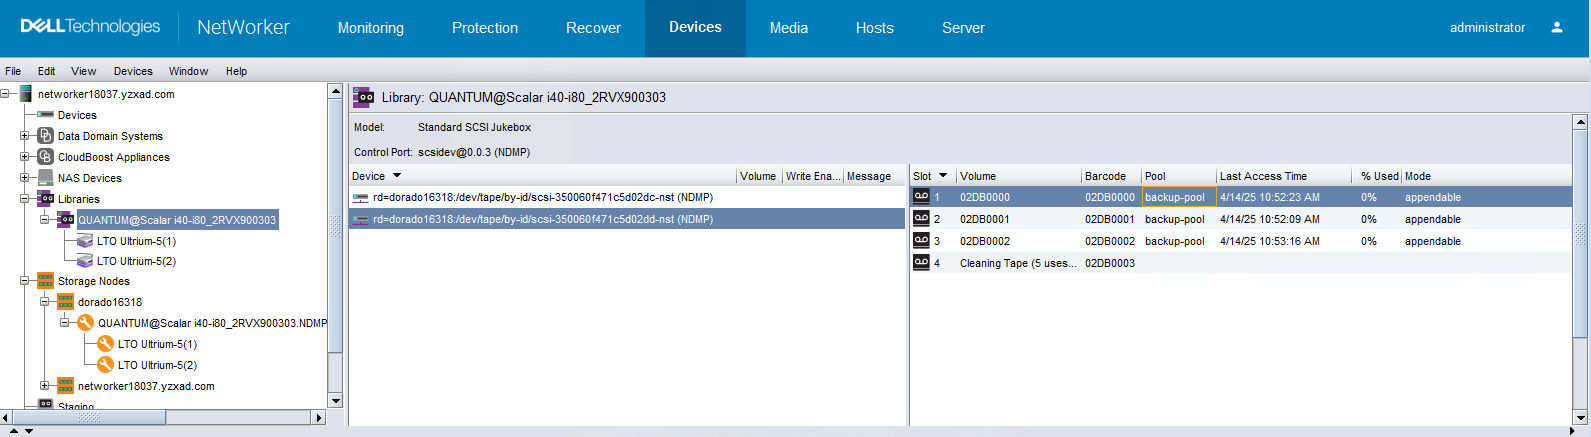Click the library icon in the Library header
The height and width of the screenshot is (437, 1591).
[x=363, y=97]
